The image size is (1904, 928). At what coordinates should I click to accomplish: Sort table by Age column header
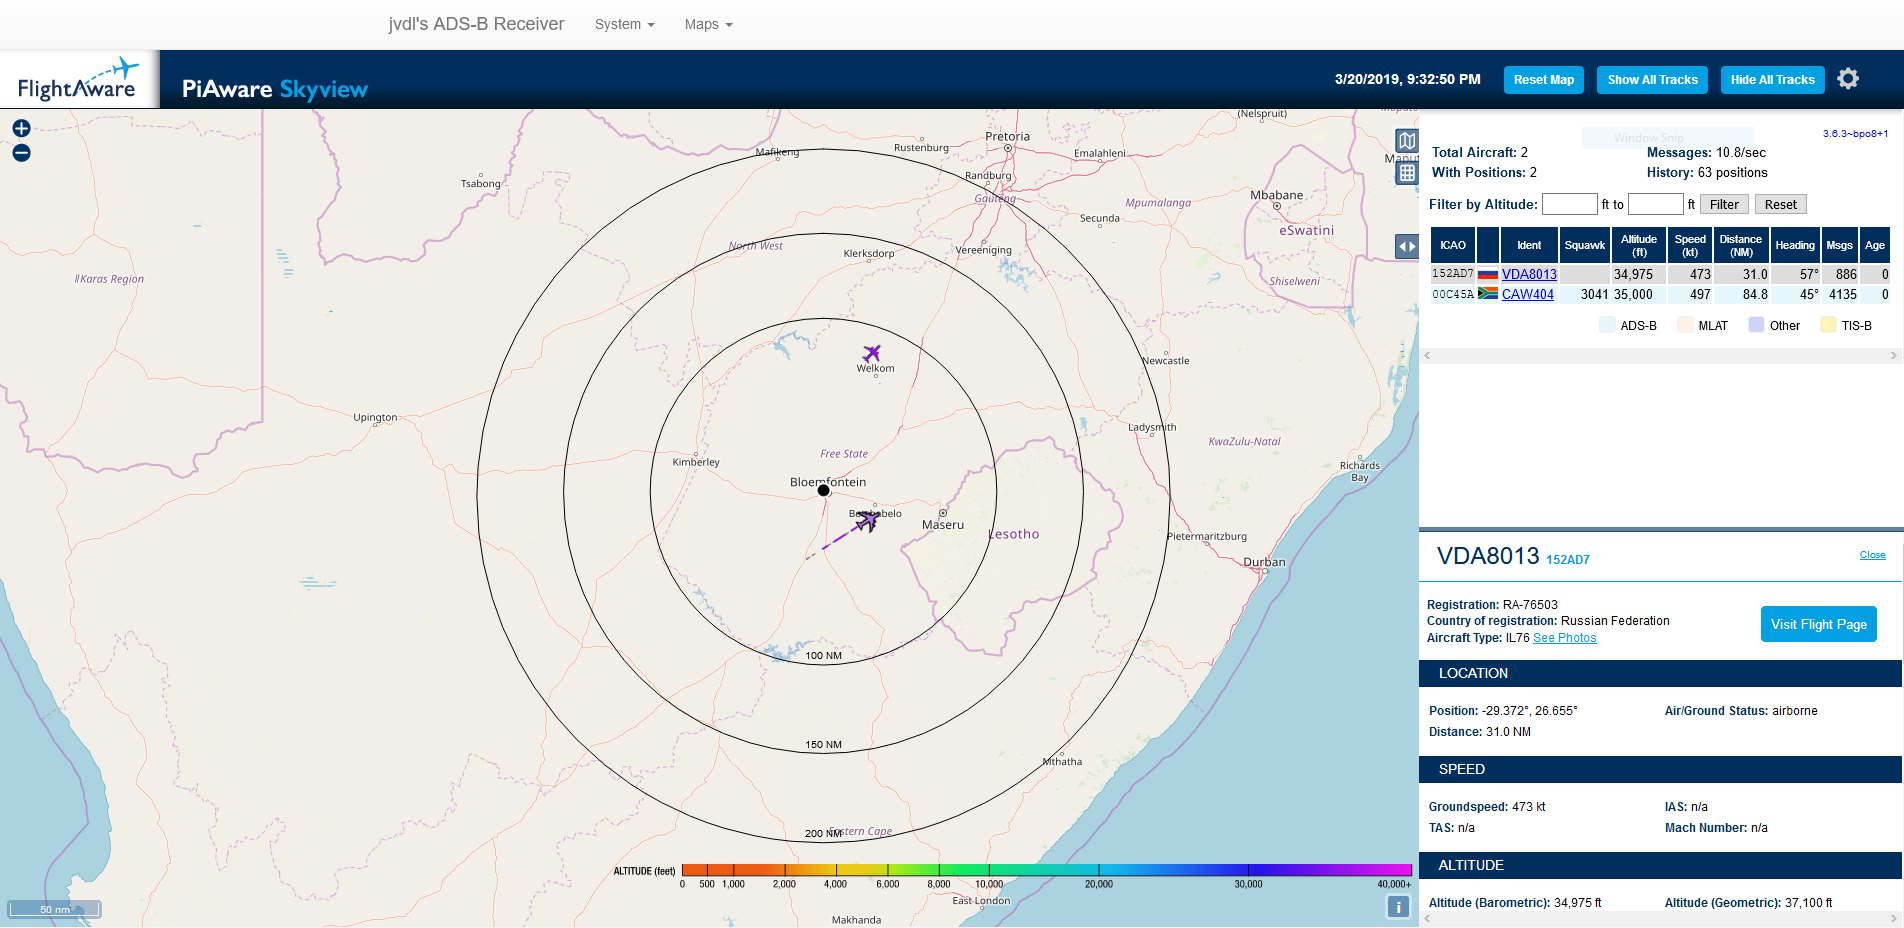coord(1875,245)
